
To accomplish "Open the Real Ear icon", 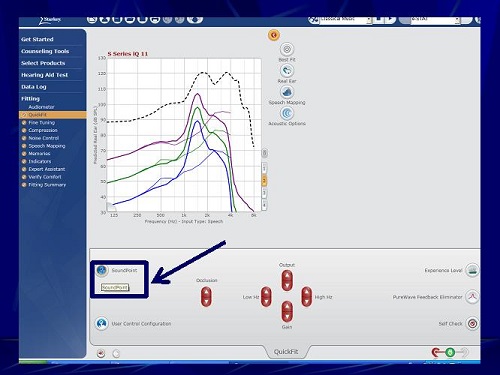I will [x=287, y=70].
